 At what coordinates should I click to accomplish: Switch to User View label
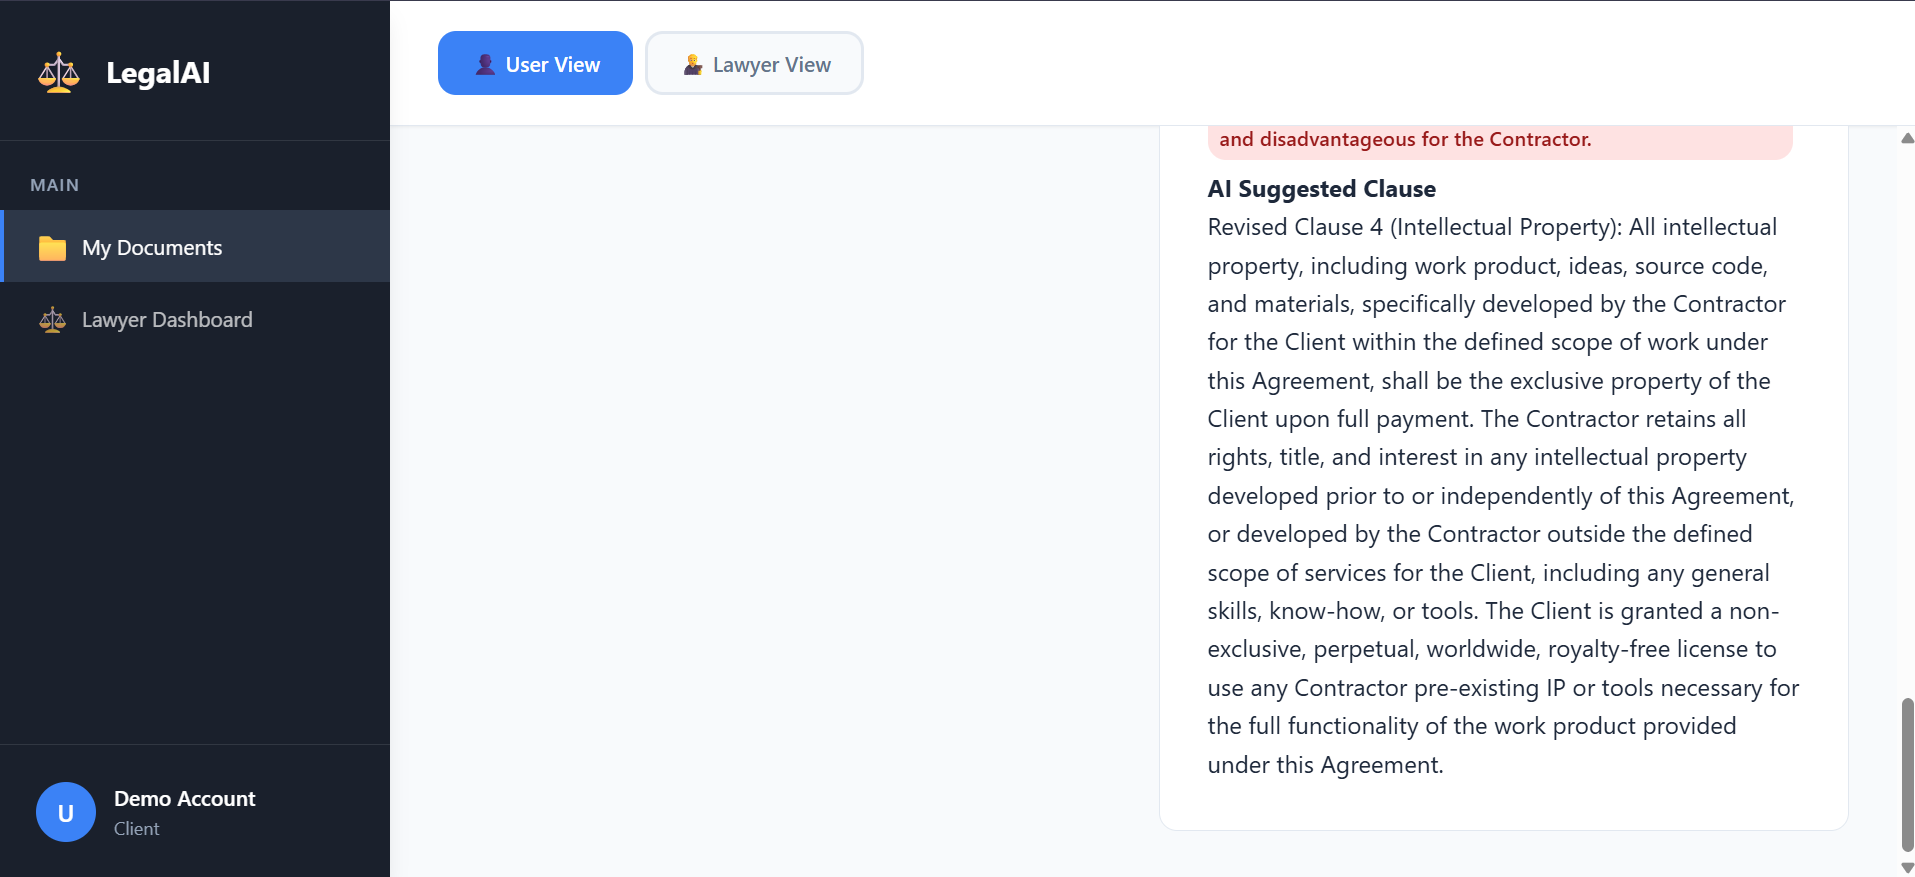(552, 65)
